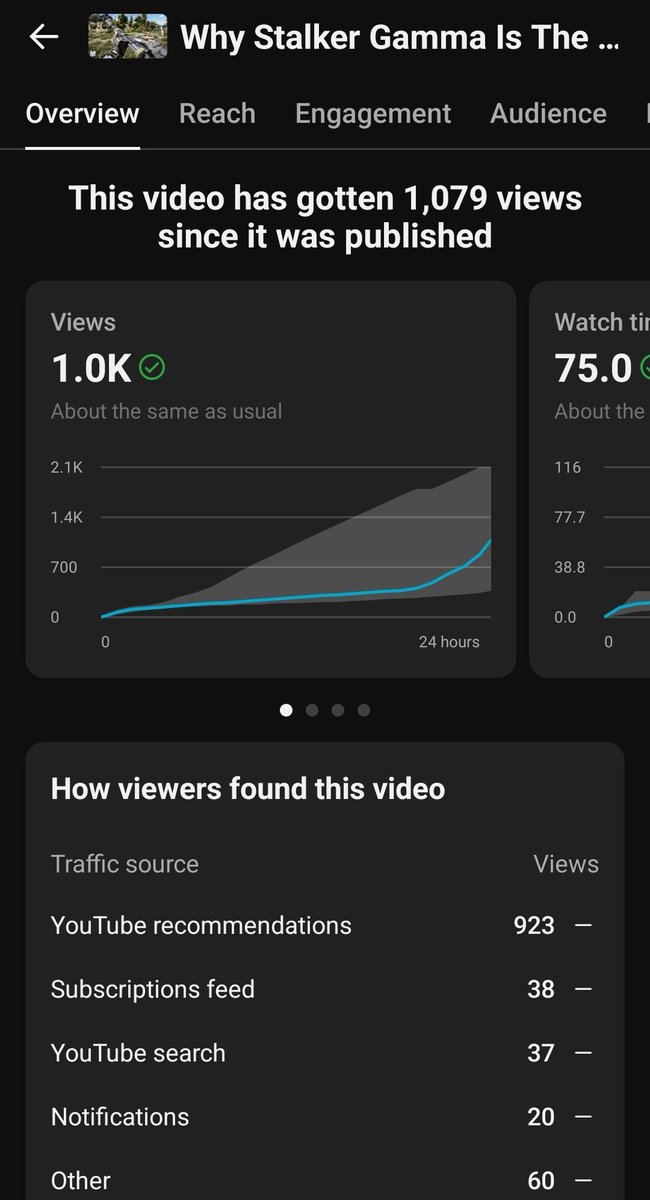Open the Views chart card
Viewport: 650px width, 1200px height.
click(x=271, y=479)
